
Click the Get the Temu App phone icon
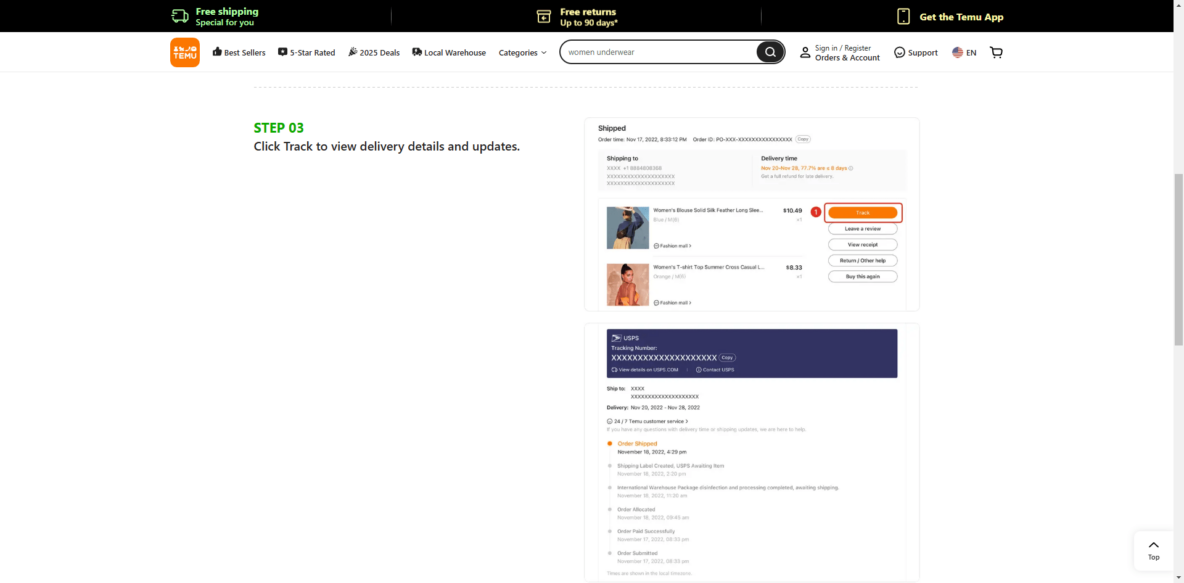tap(903, 16)
